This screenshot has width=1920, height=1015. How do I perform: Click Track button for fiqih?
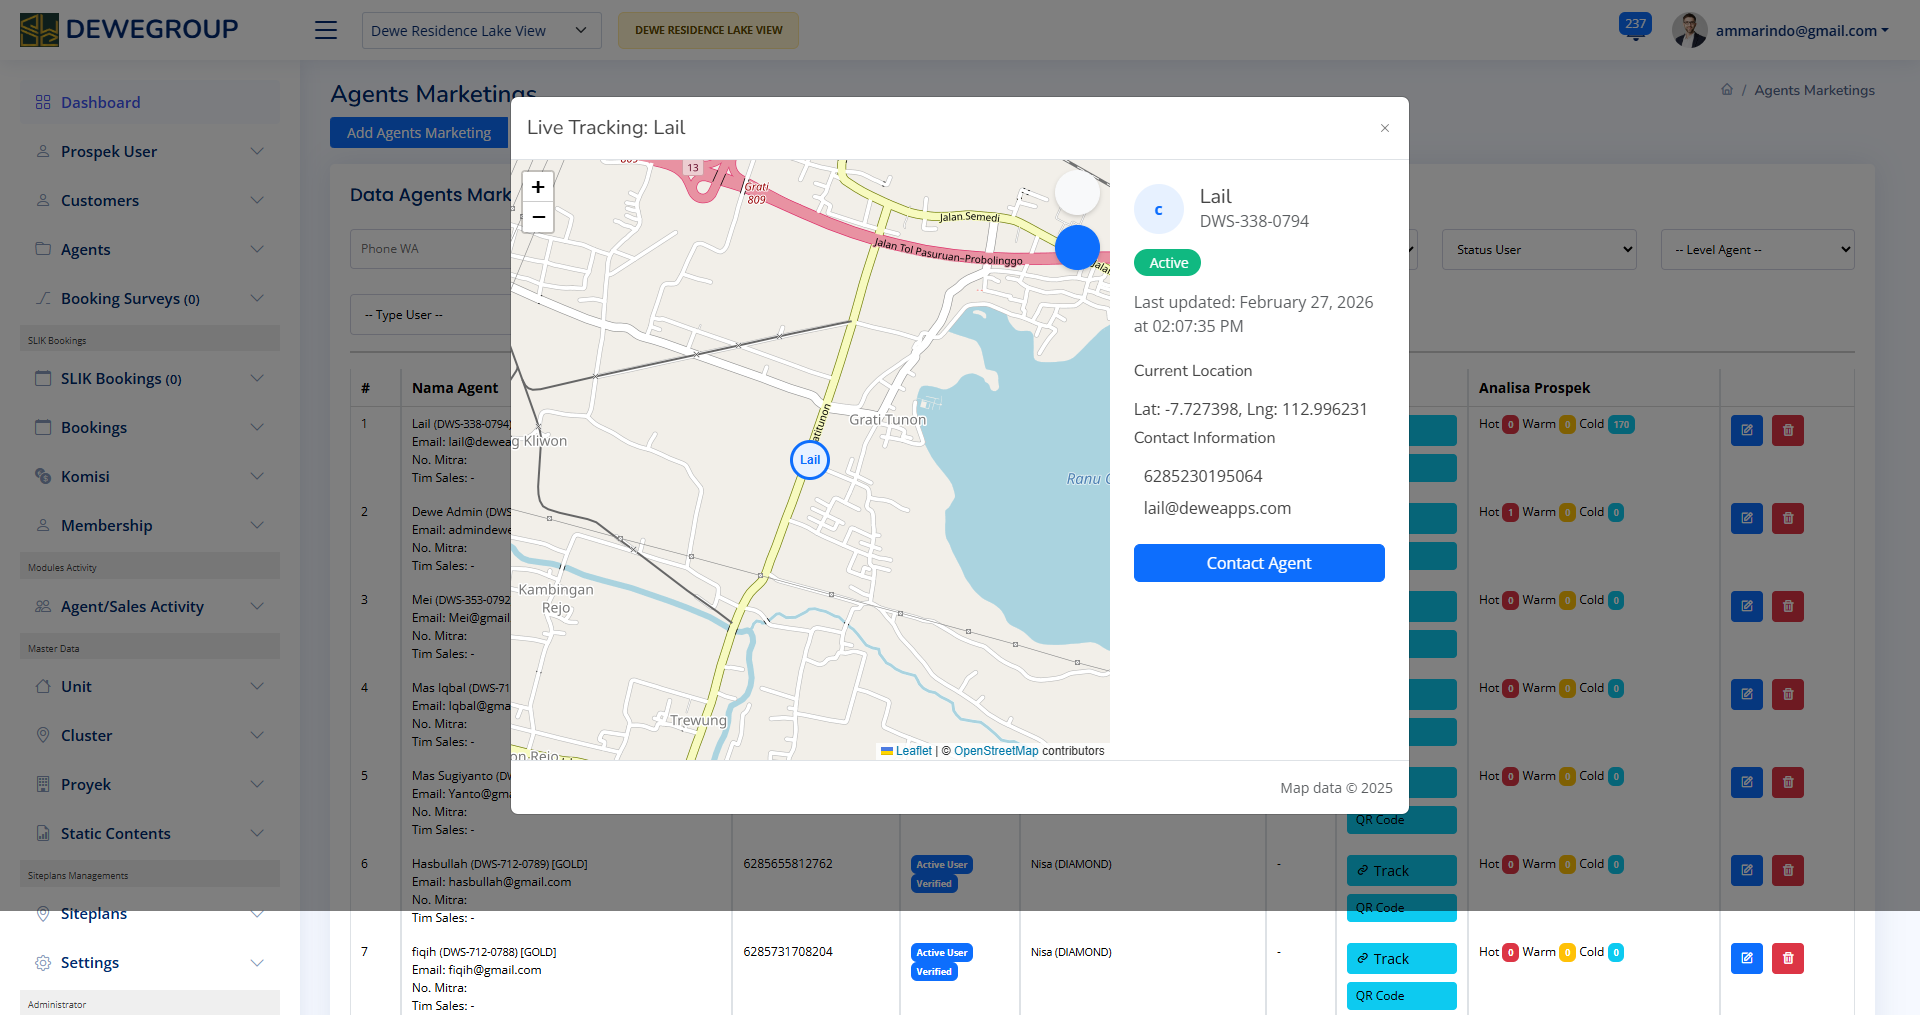point(1401,958)
